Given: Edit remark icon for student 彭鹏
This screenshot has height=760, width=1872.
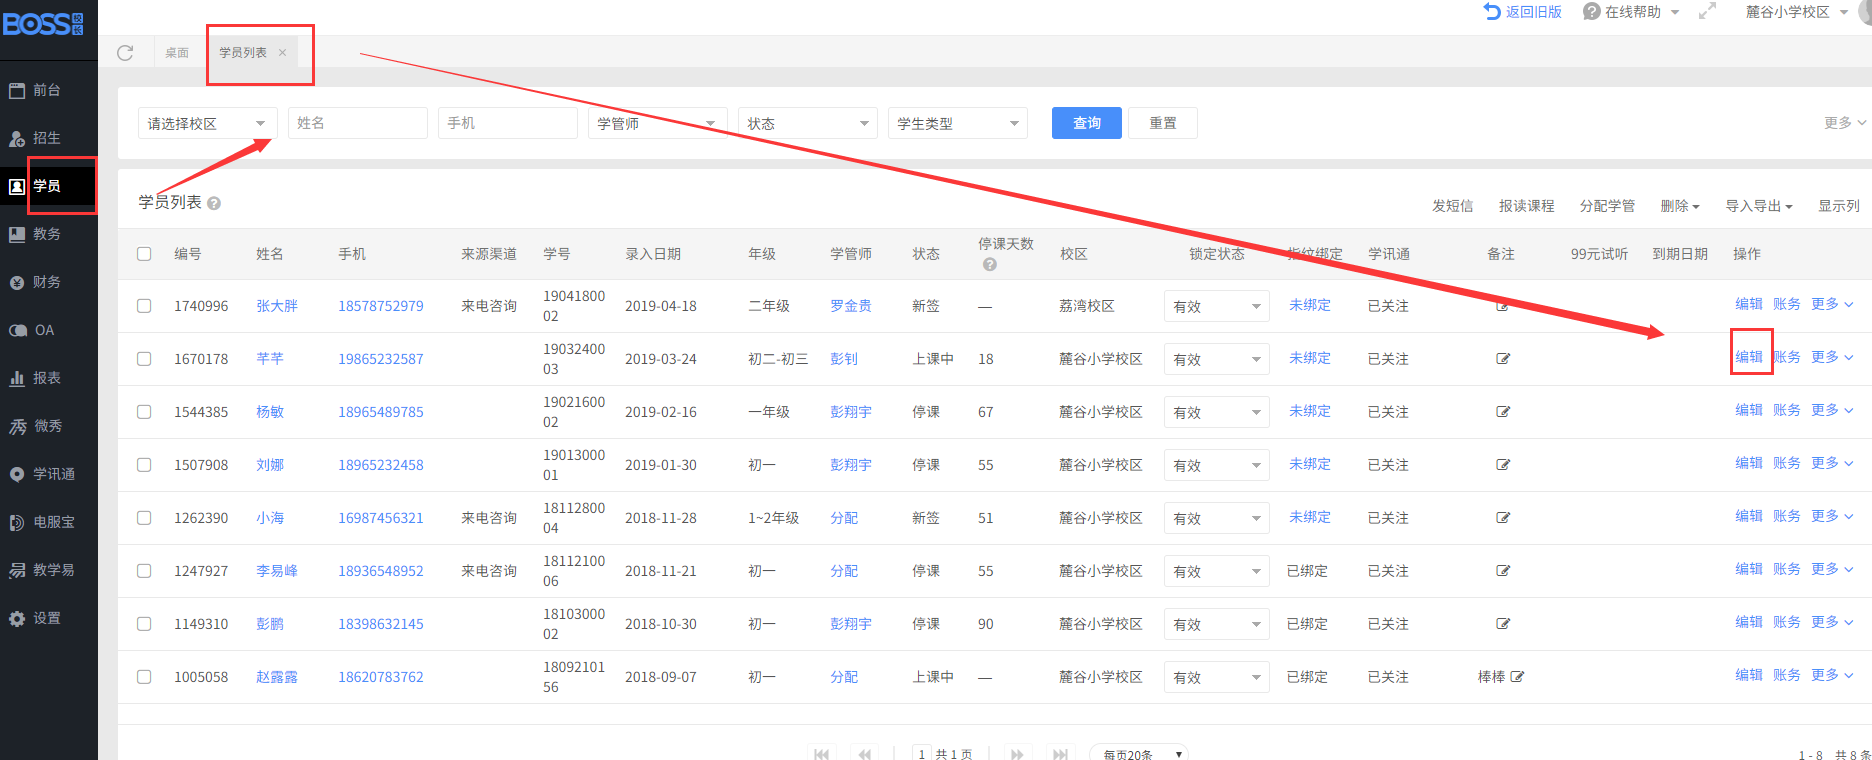Looking at the screenshot, I should (x=1503, y=624).
